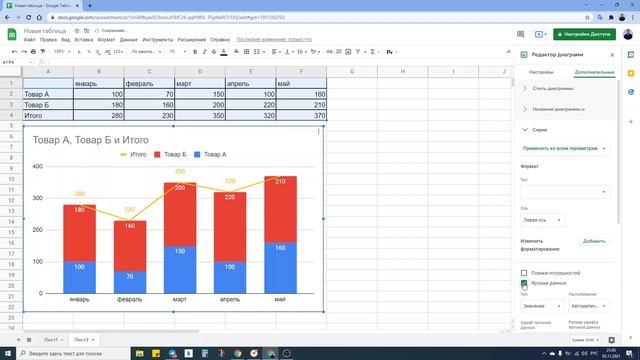Enable the error bars checkbox
Screen dimensions: 640x360
coord(524,273)
